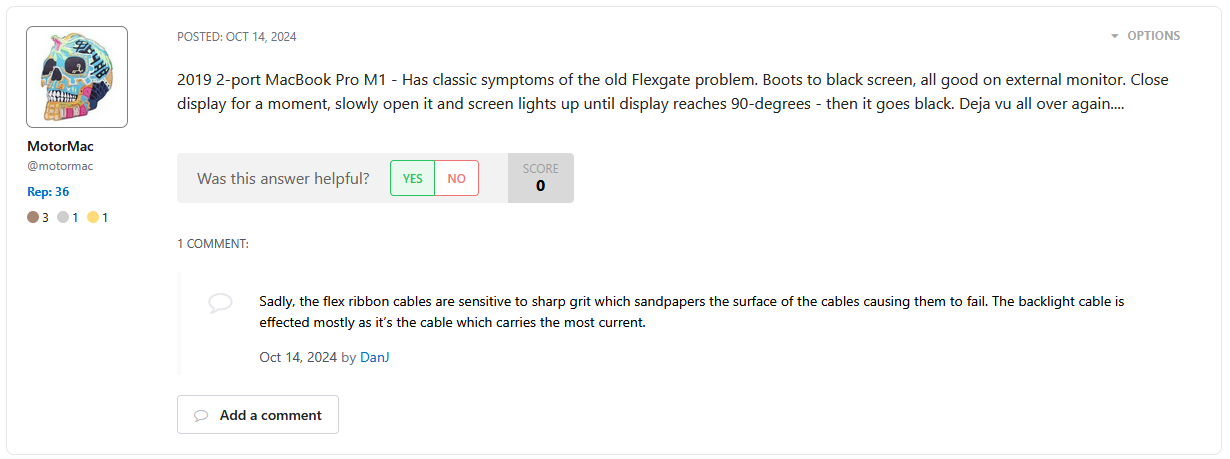The height and width of the screenshot is (459, 1230).
Task: Click the speech bubble icon beside the comment
Action: [x=221, y=303]
